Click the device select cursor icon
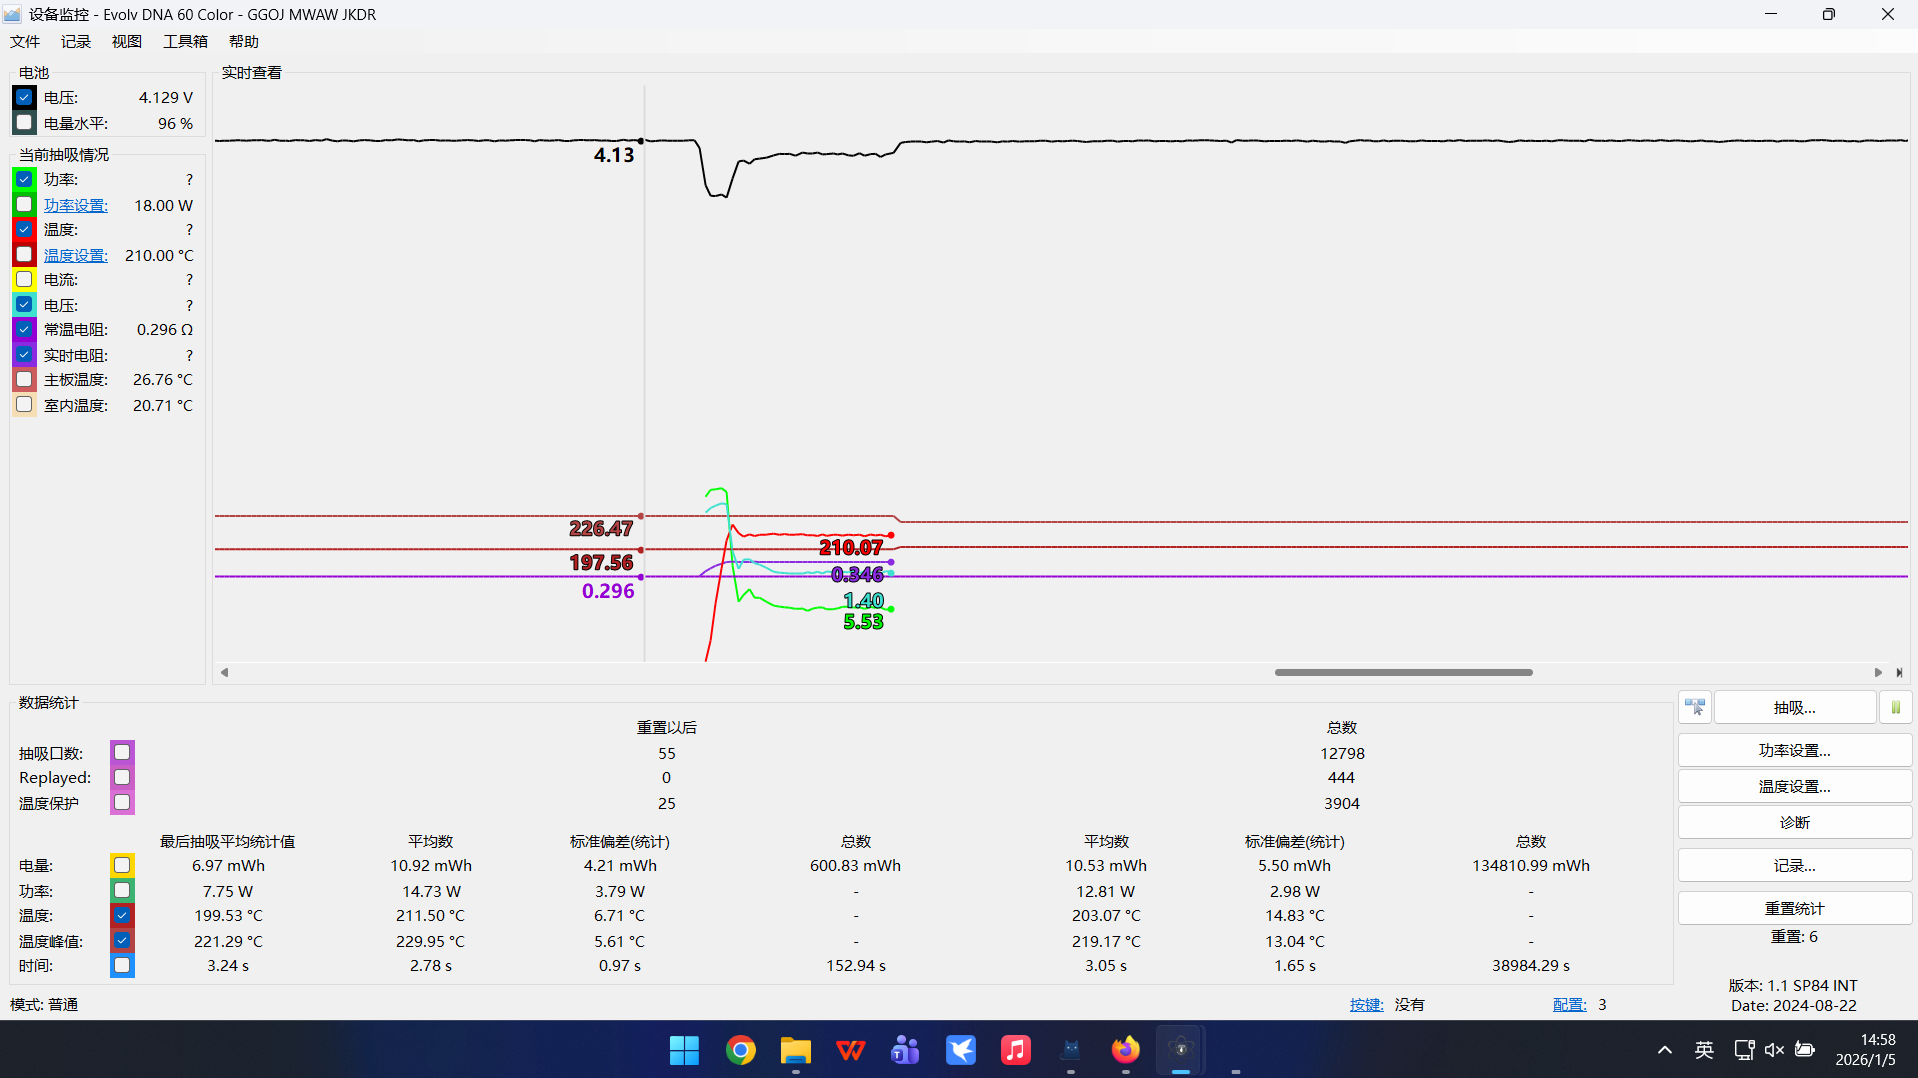The height and width of the screenshot is (1078, 1918). (1695, 708)
